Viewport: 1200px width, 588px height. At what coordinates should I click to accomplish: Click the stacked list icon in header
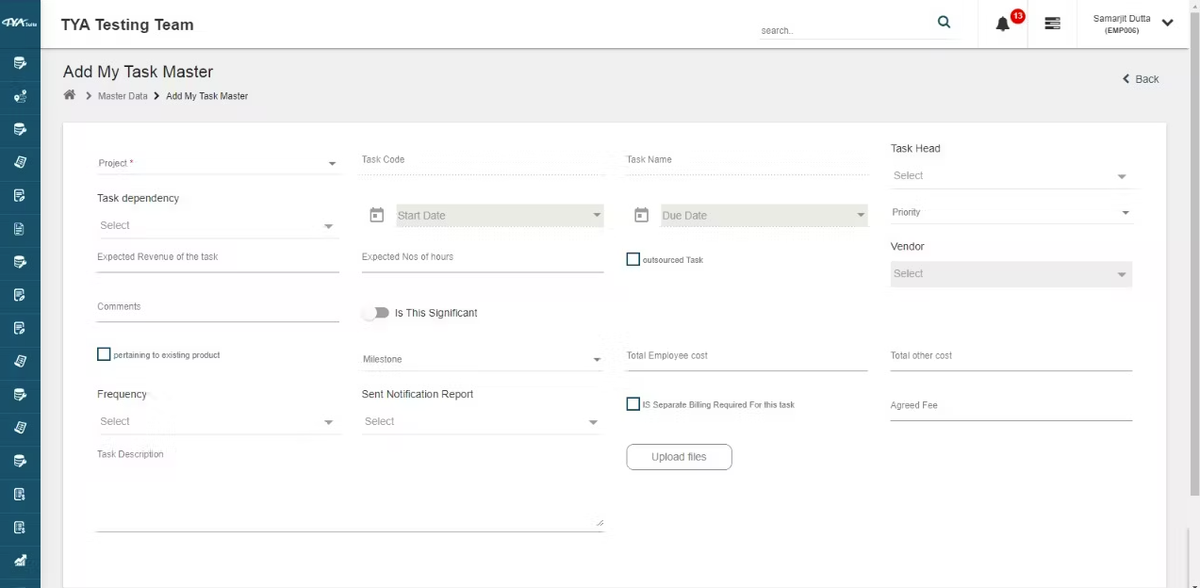[x=1052, y=23]
